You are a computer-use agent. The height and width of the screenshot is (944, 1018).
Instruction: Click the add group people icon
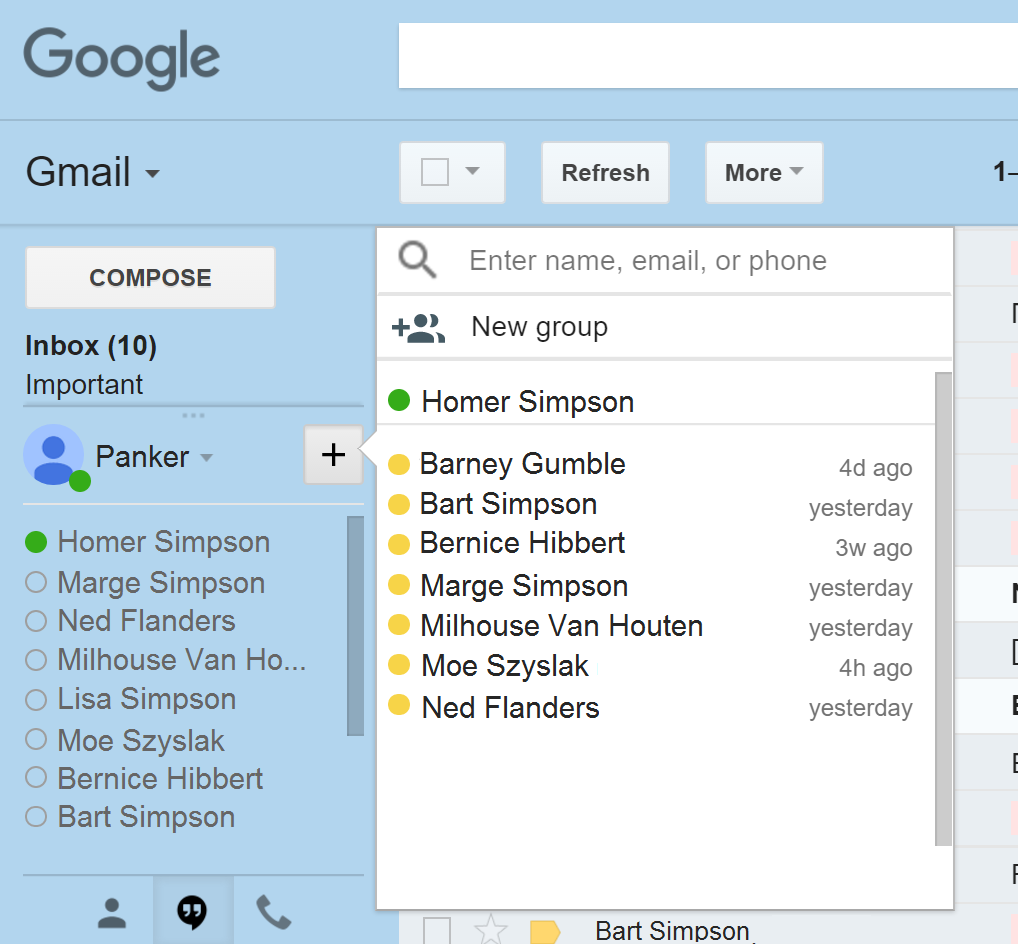coord(419,328)
